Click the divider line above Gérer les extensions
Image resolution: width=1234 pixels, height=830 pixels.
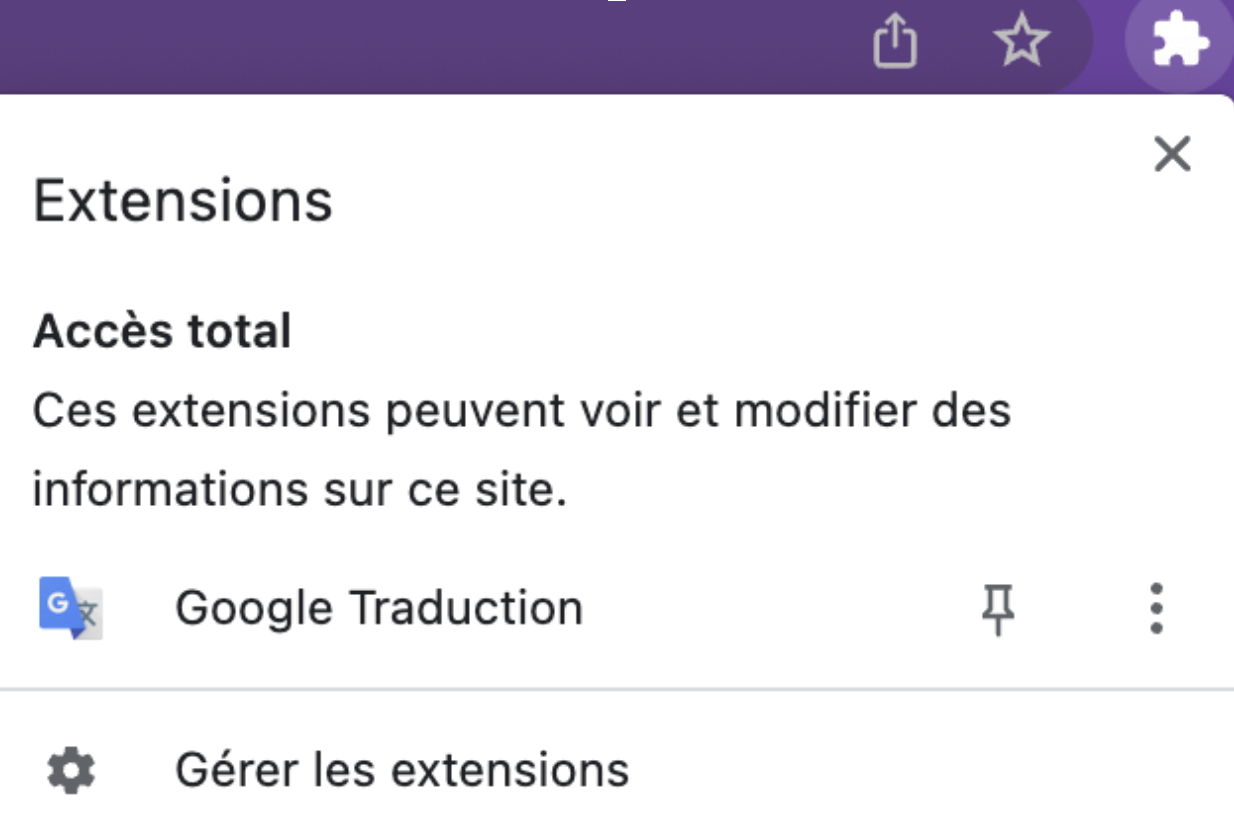[x=616, y=690]
